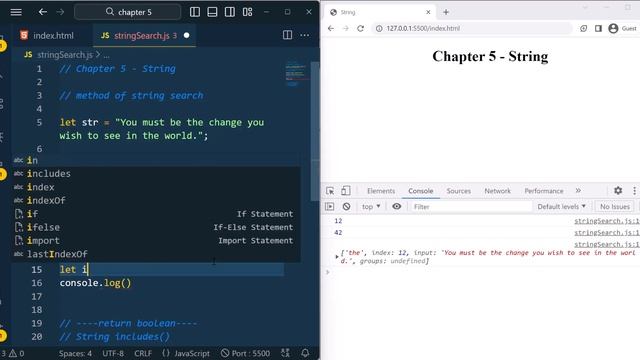Toggle the DevTools device toolbar
640x360 pixels.
coord(346,191)
